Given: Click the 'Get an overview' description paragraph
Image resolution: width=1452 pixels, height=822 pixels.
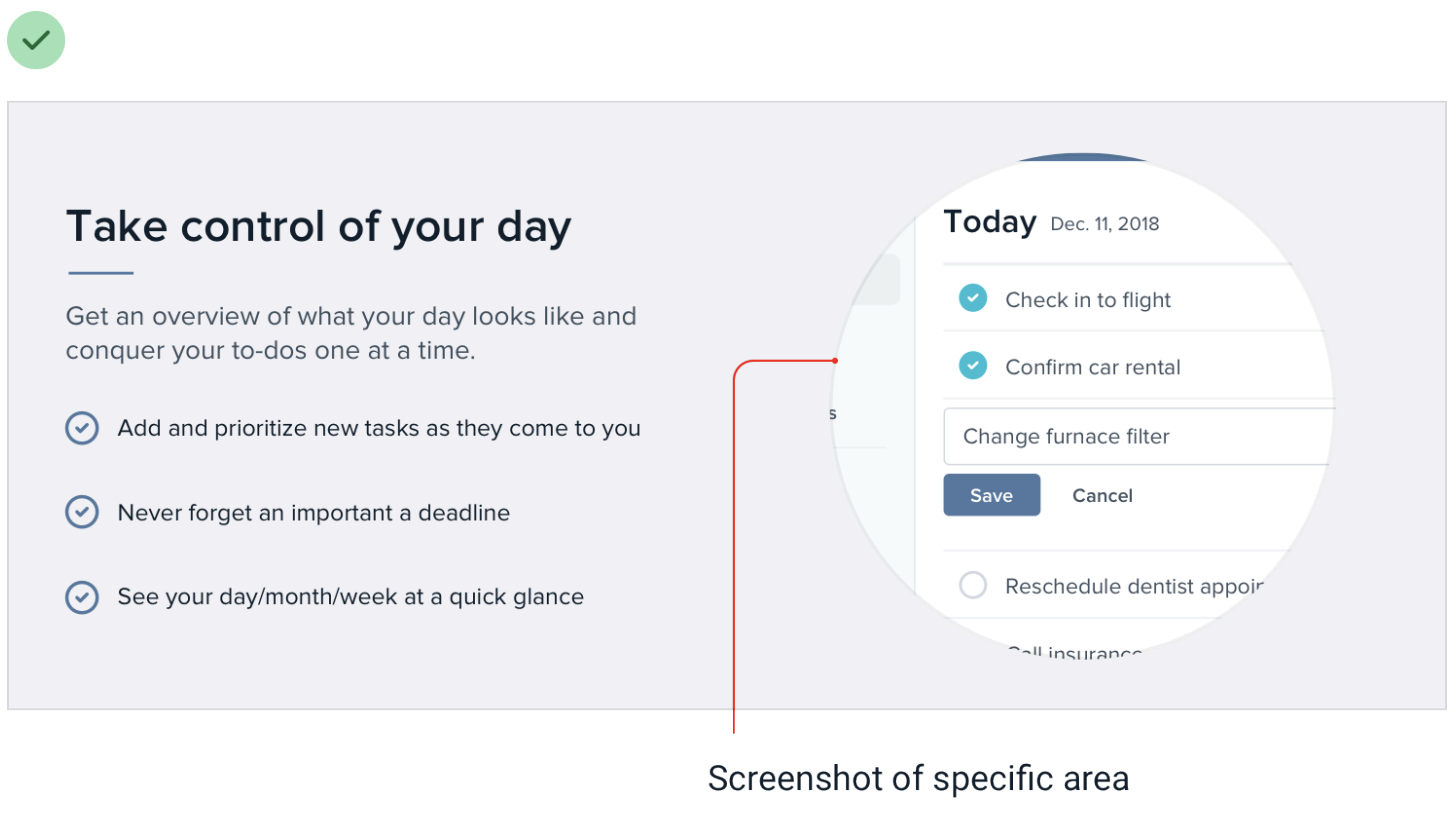Looking at the screenshot, I should pos(351,334).
